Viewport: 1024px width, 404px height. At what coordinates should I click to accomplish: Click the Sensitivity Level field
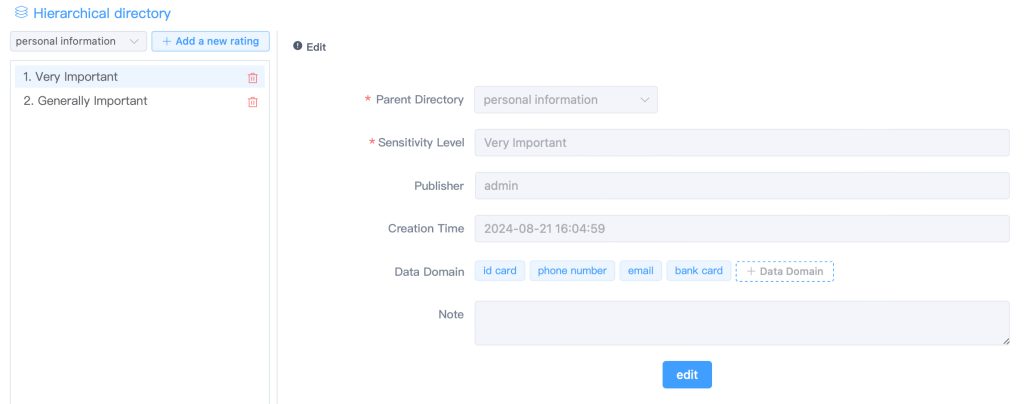[x=742, y=142]
